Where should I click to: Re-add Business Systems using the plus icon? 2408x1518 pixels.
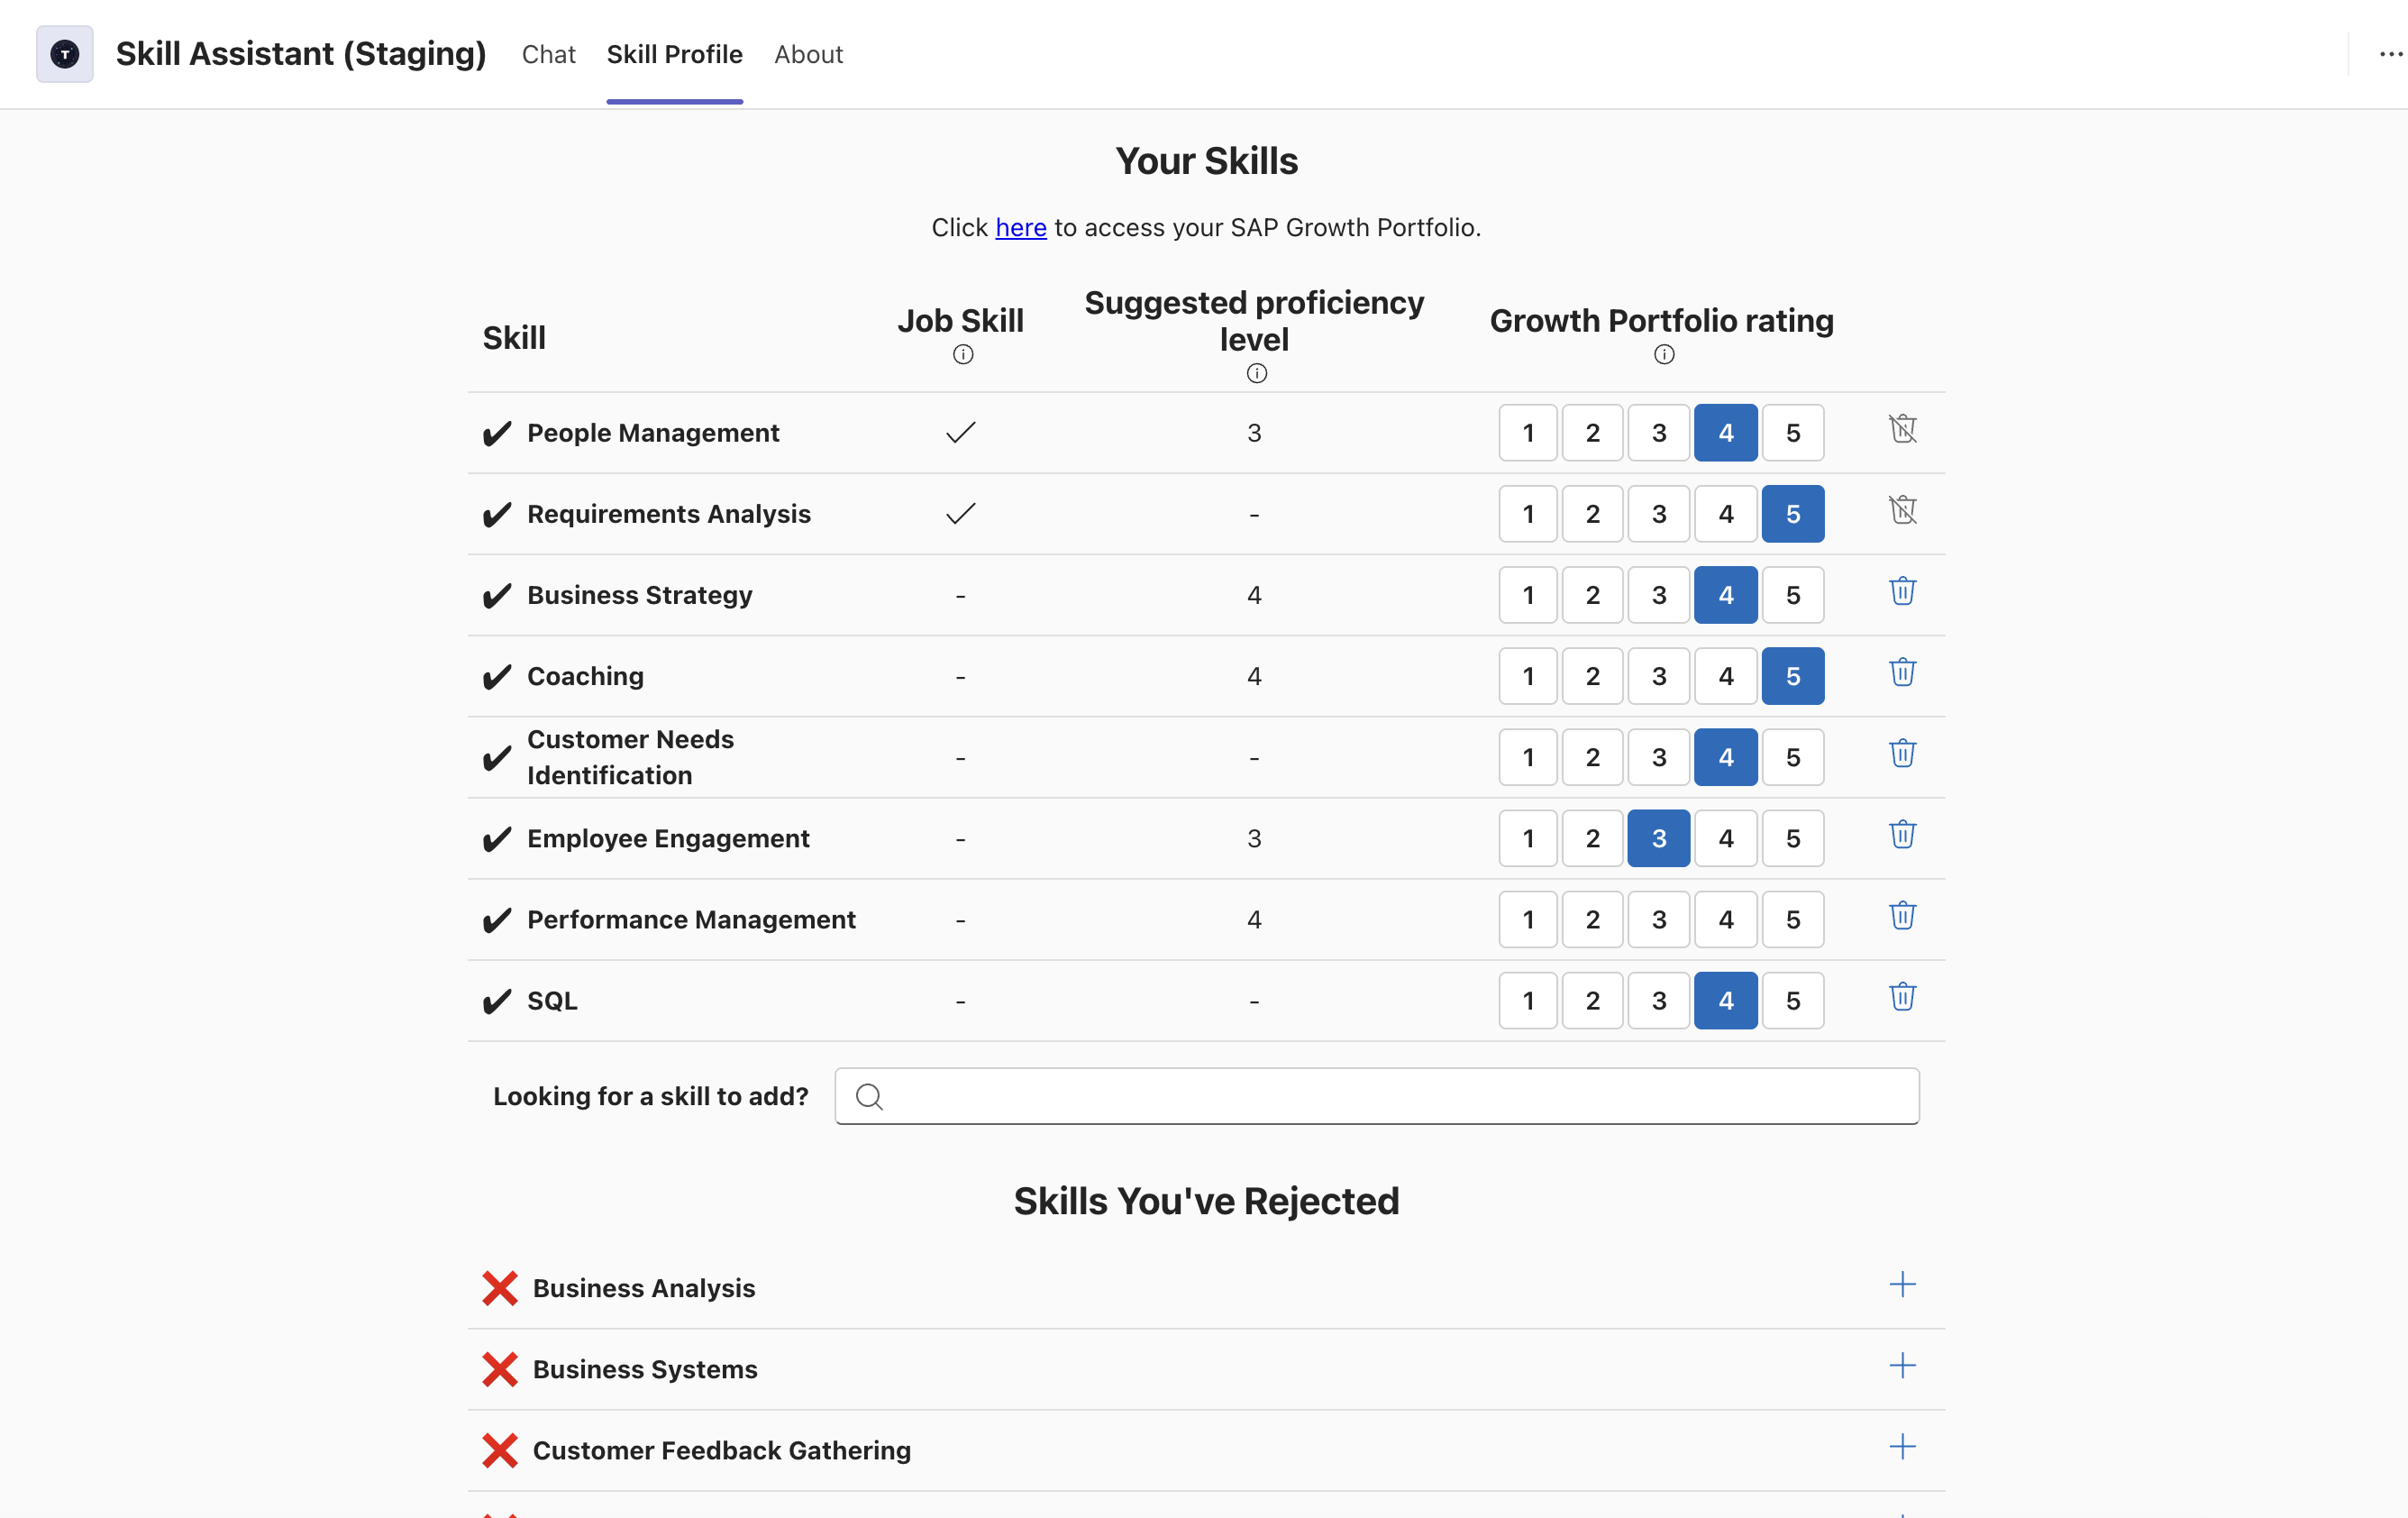click(x=1902, y=1366)
